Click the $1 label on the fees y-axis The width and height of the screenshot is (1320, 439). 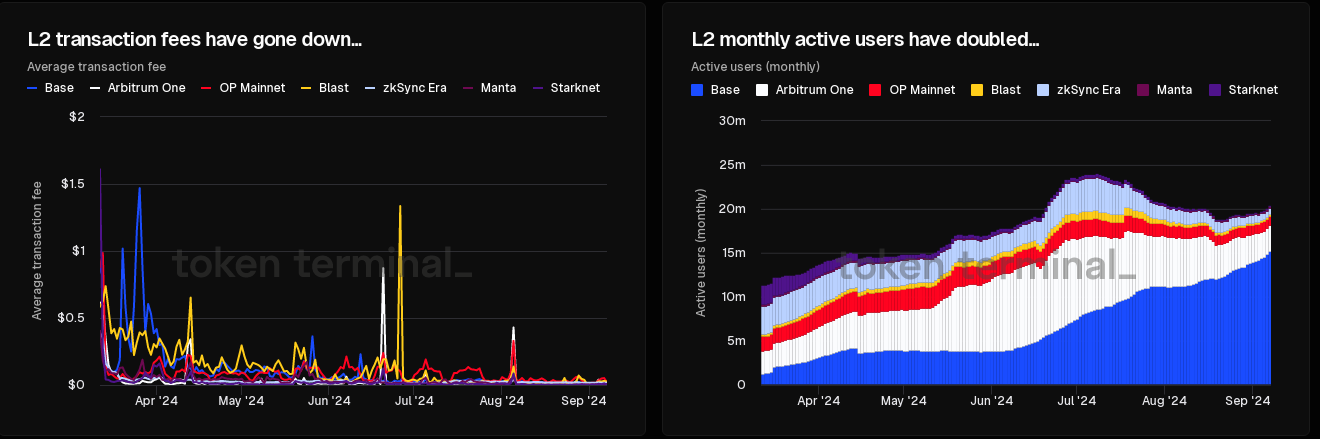79,251
